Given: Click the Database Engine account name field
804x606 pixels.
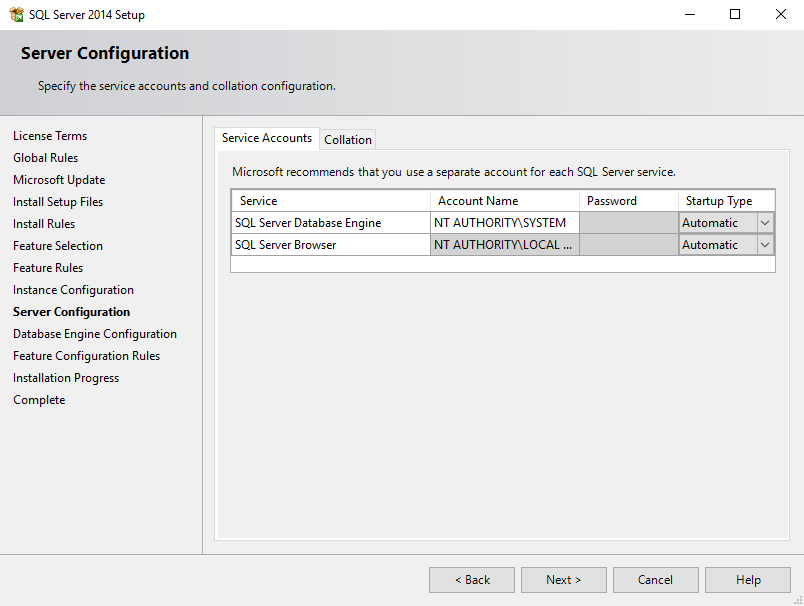Looking at the screenshot, I should tap(505, 223).
